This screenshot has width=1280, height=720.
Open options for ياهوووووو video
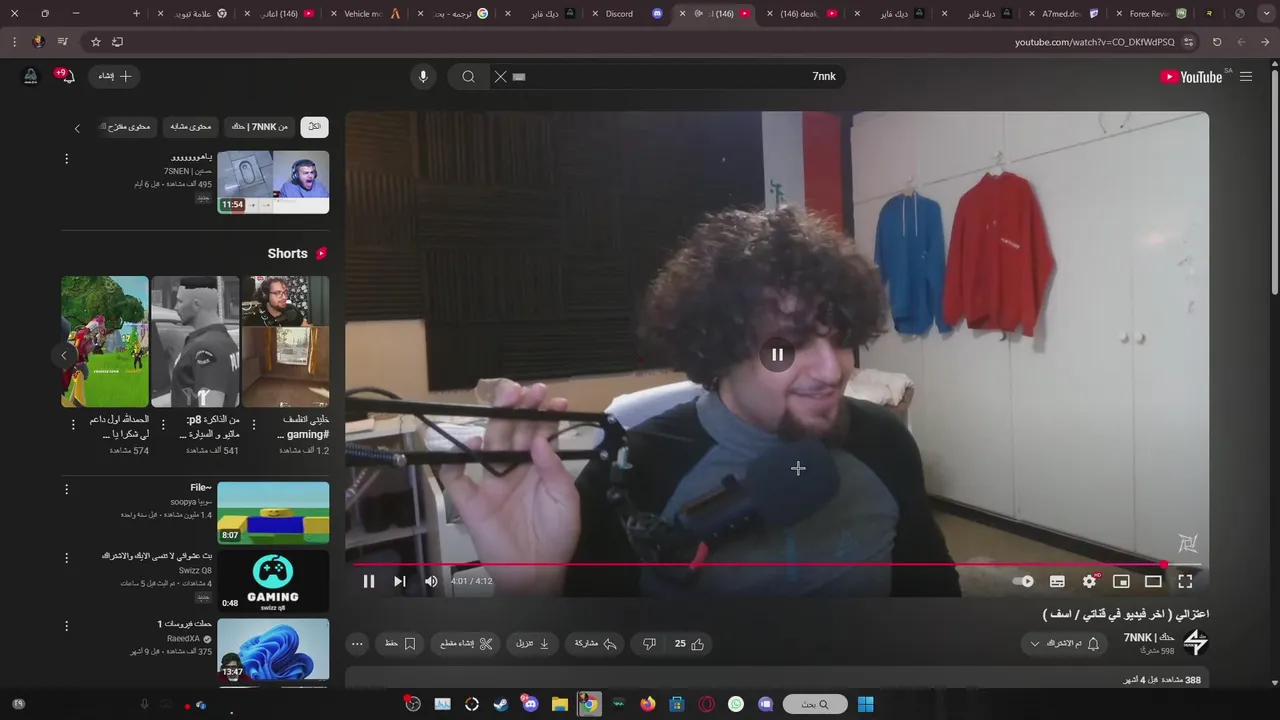click(67, 159)
